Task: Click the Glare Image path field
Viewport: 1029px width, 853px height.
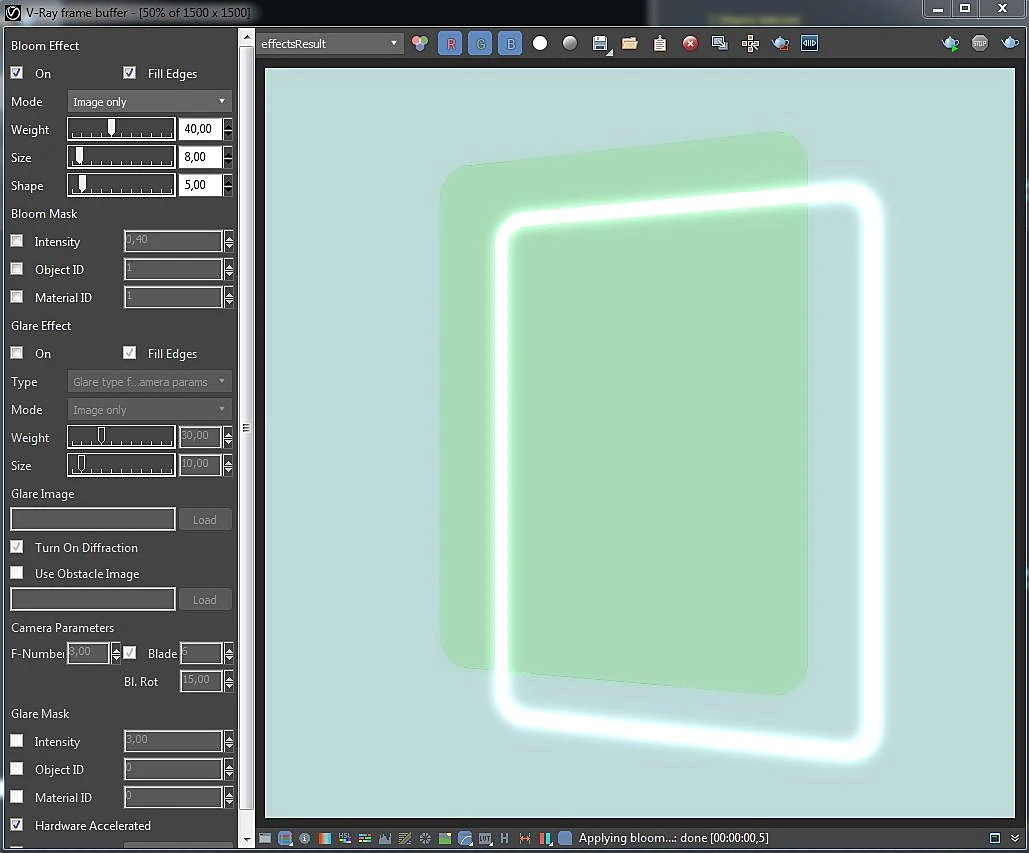Action: tap(93, 519)
